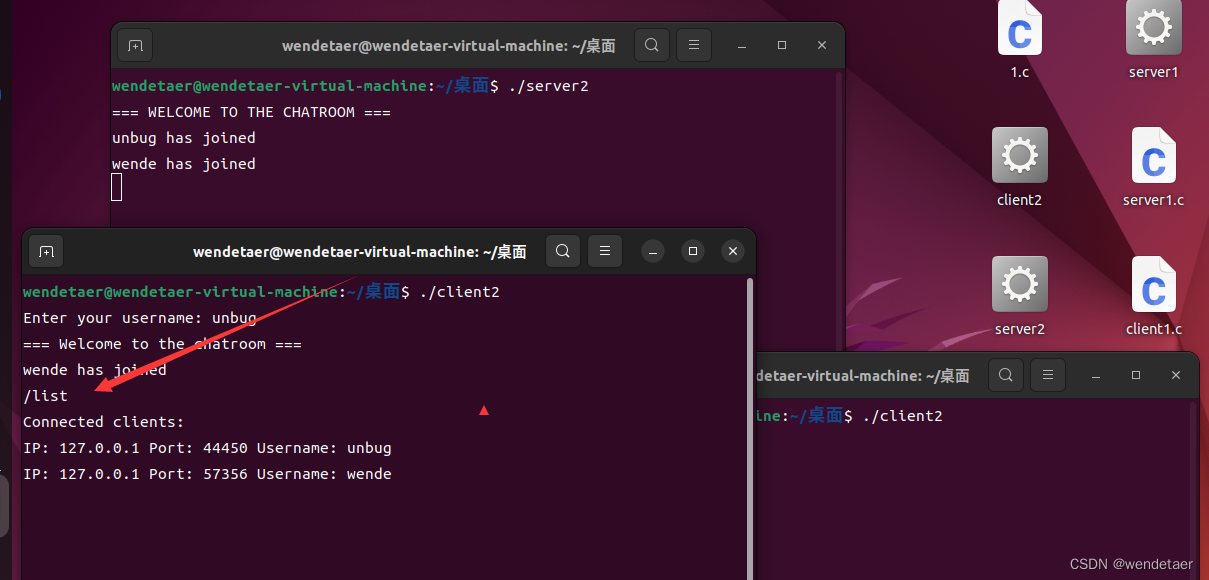Select the server1.c file icon

pos(1153,166)
